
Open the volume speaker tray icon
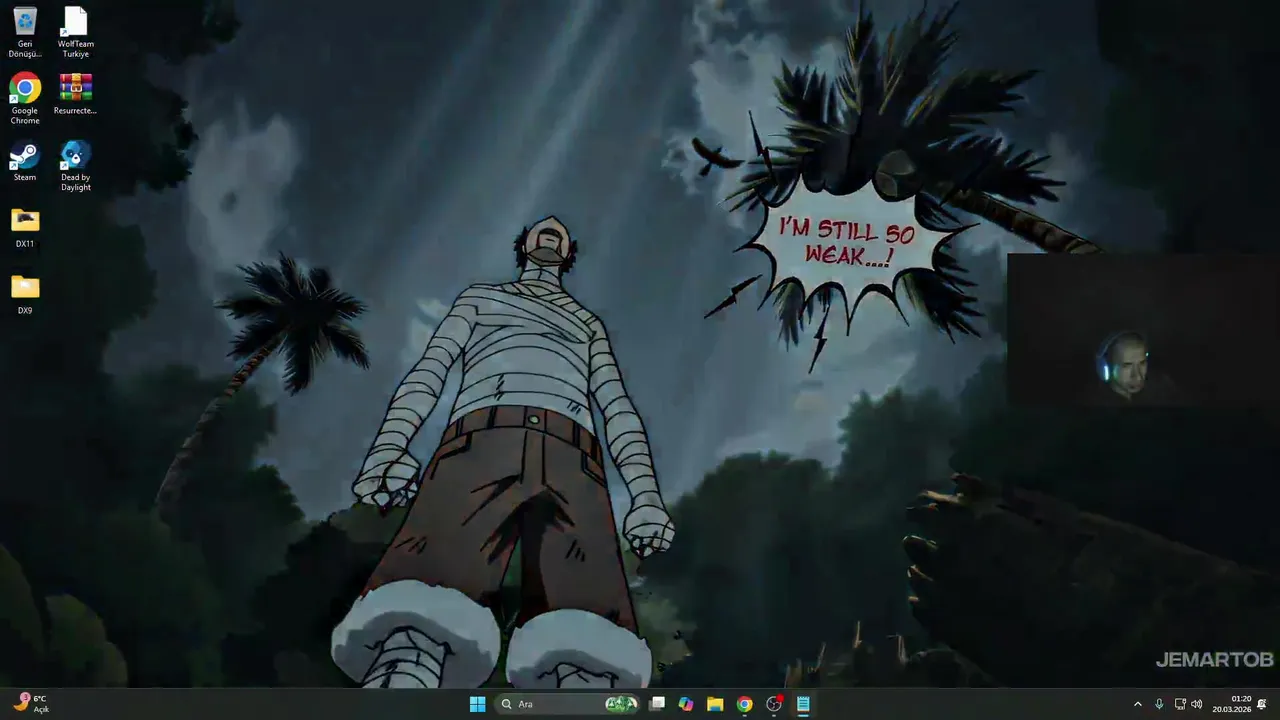coord(1197,704)
